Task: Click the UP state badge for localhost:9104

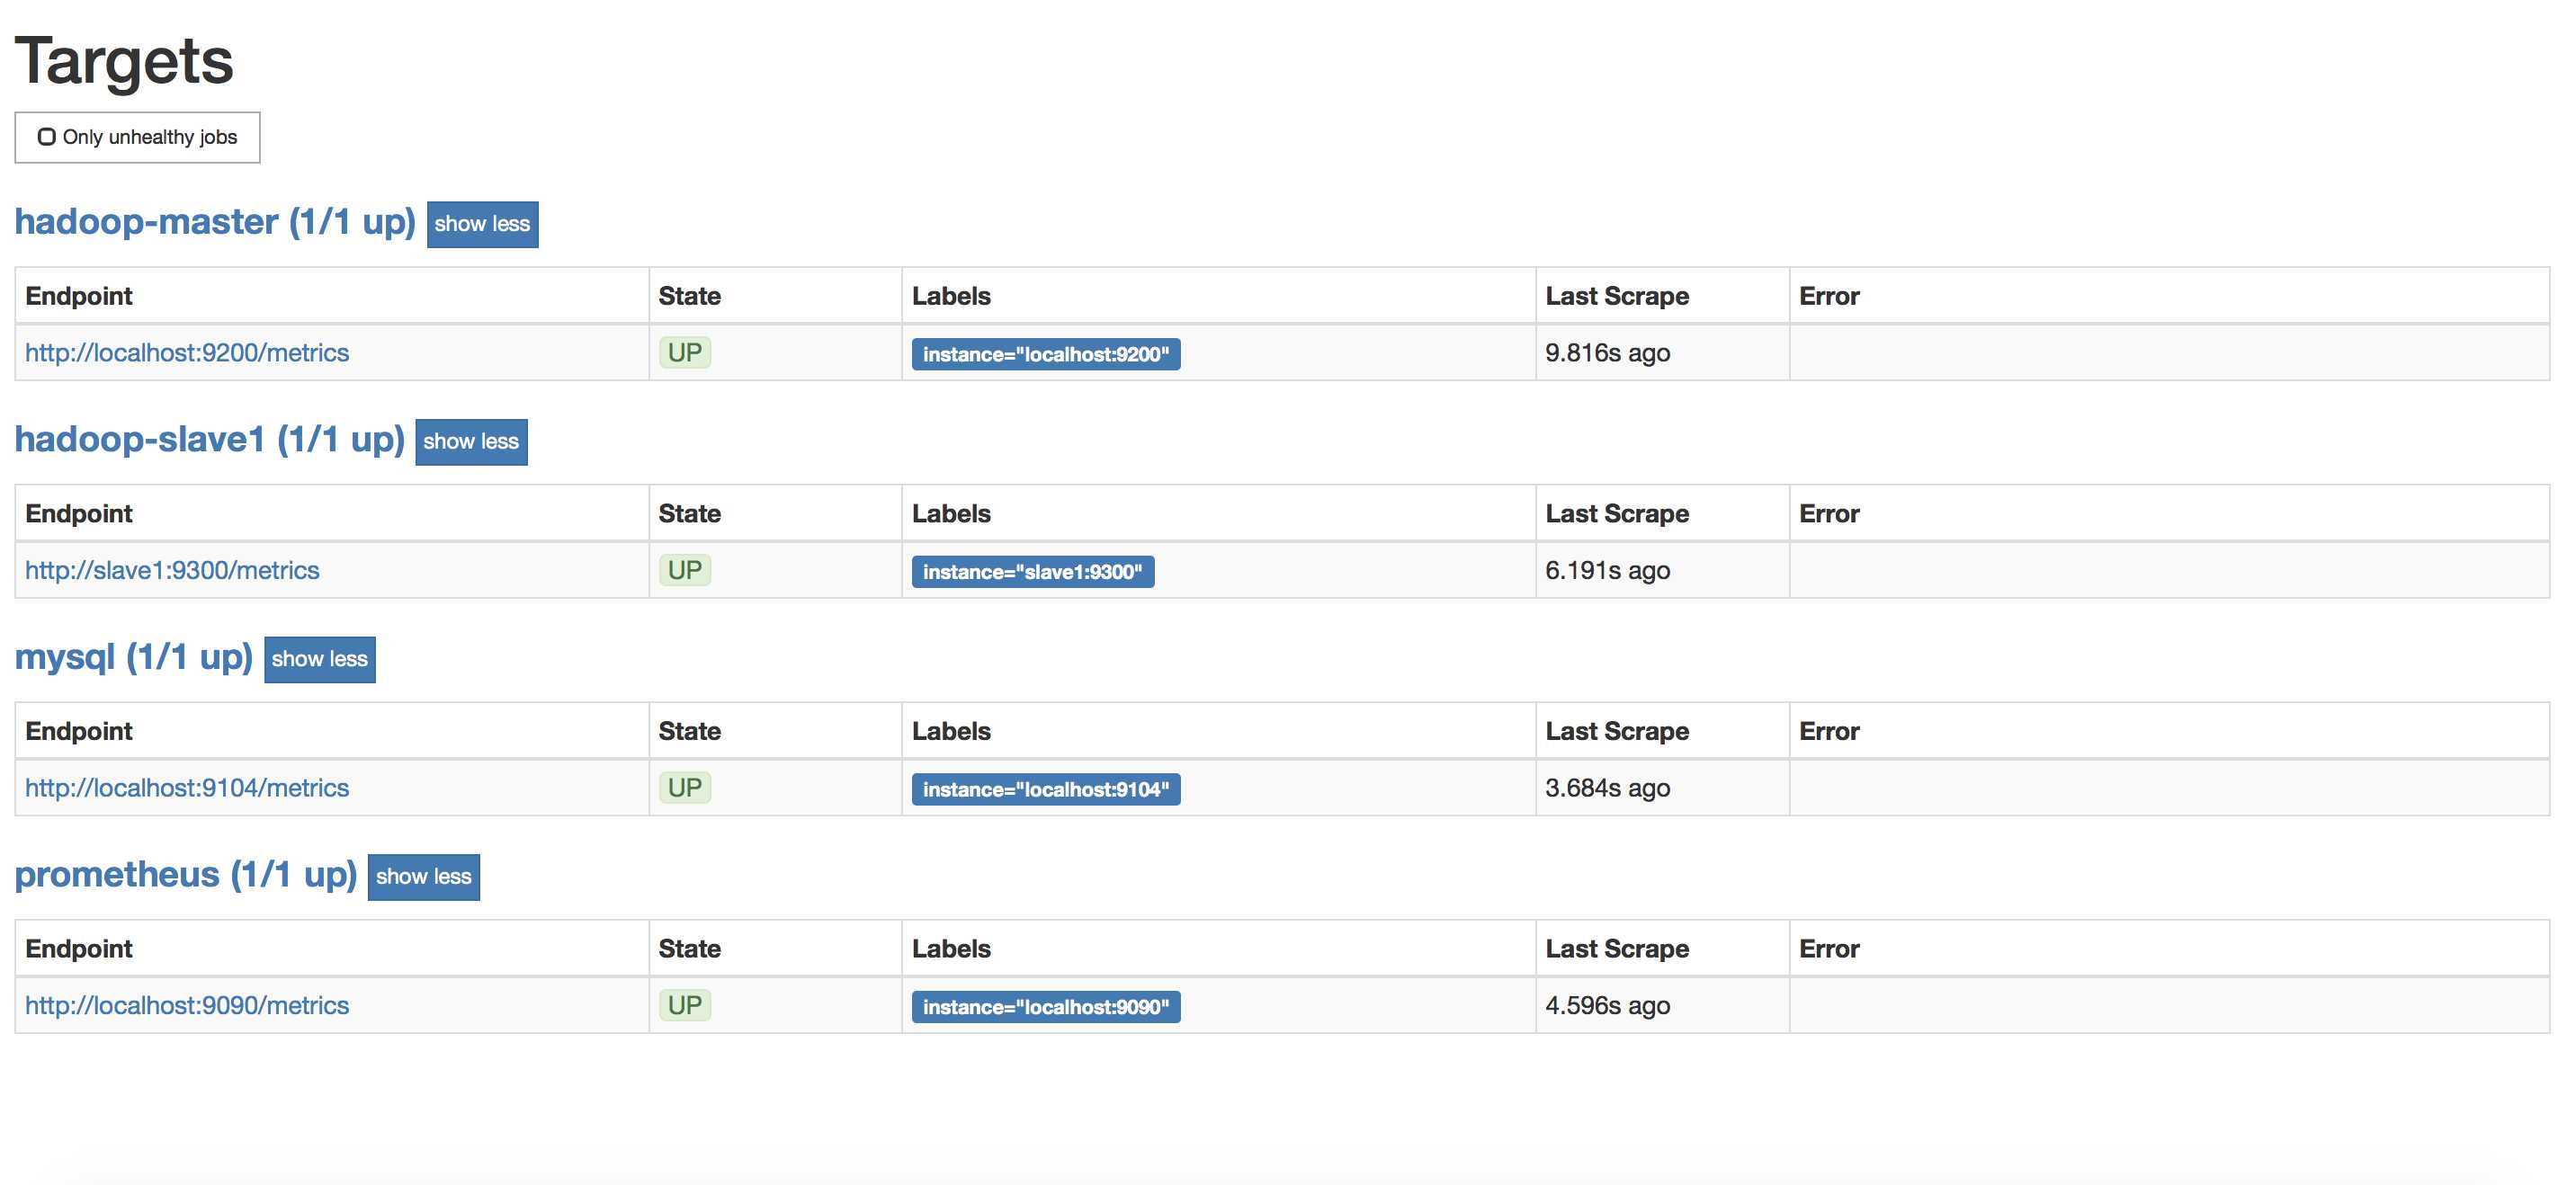Action: [685, 788]
